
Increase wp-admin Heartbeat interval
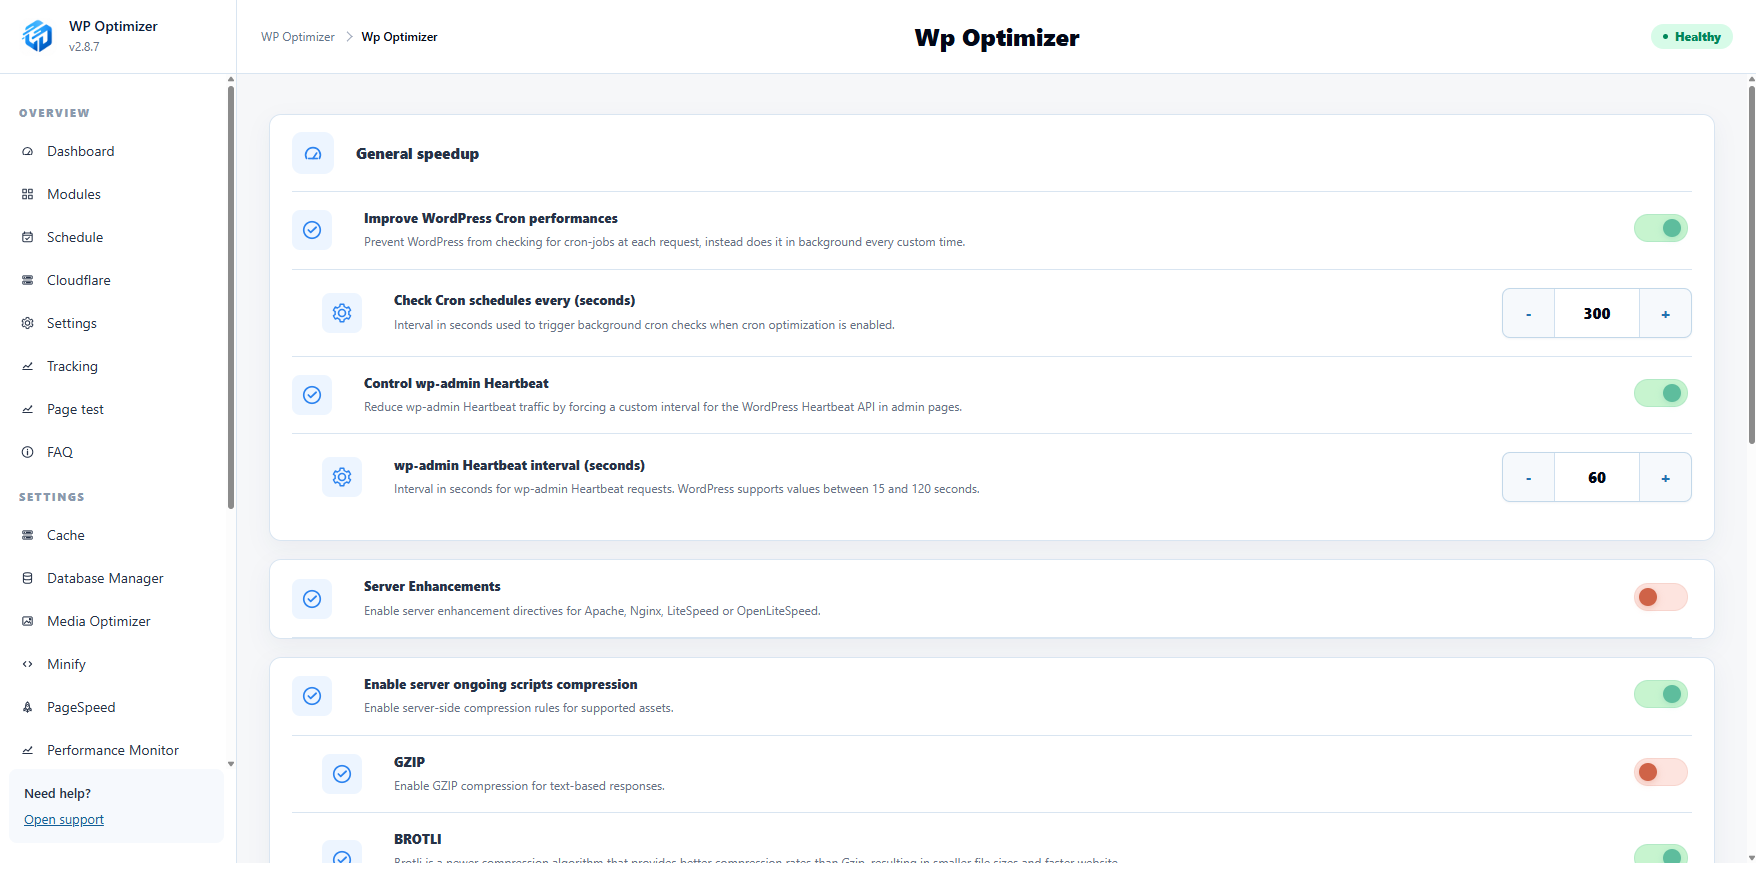1665,478
